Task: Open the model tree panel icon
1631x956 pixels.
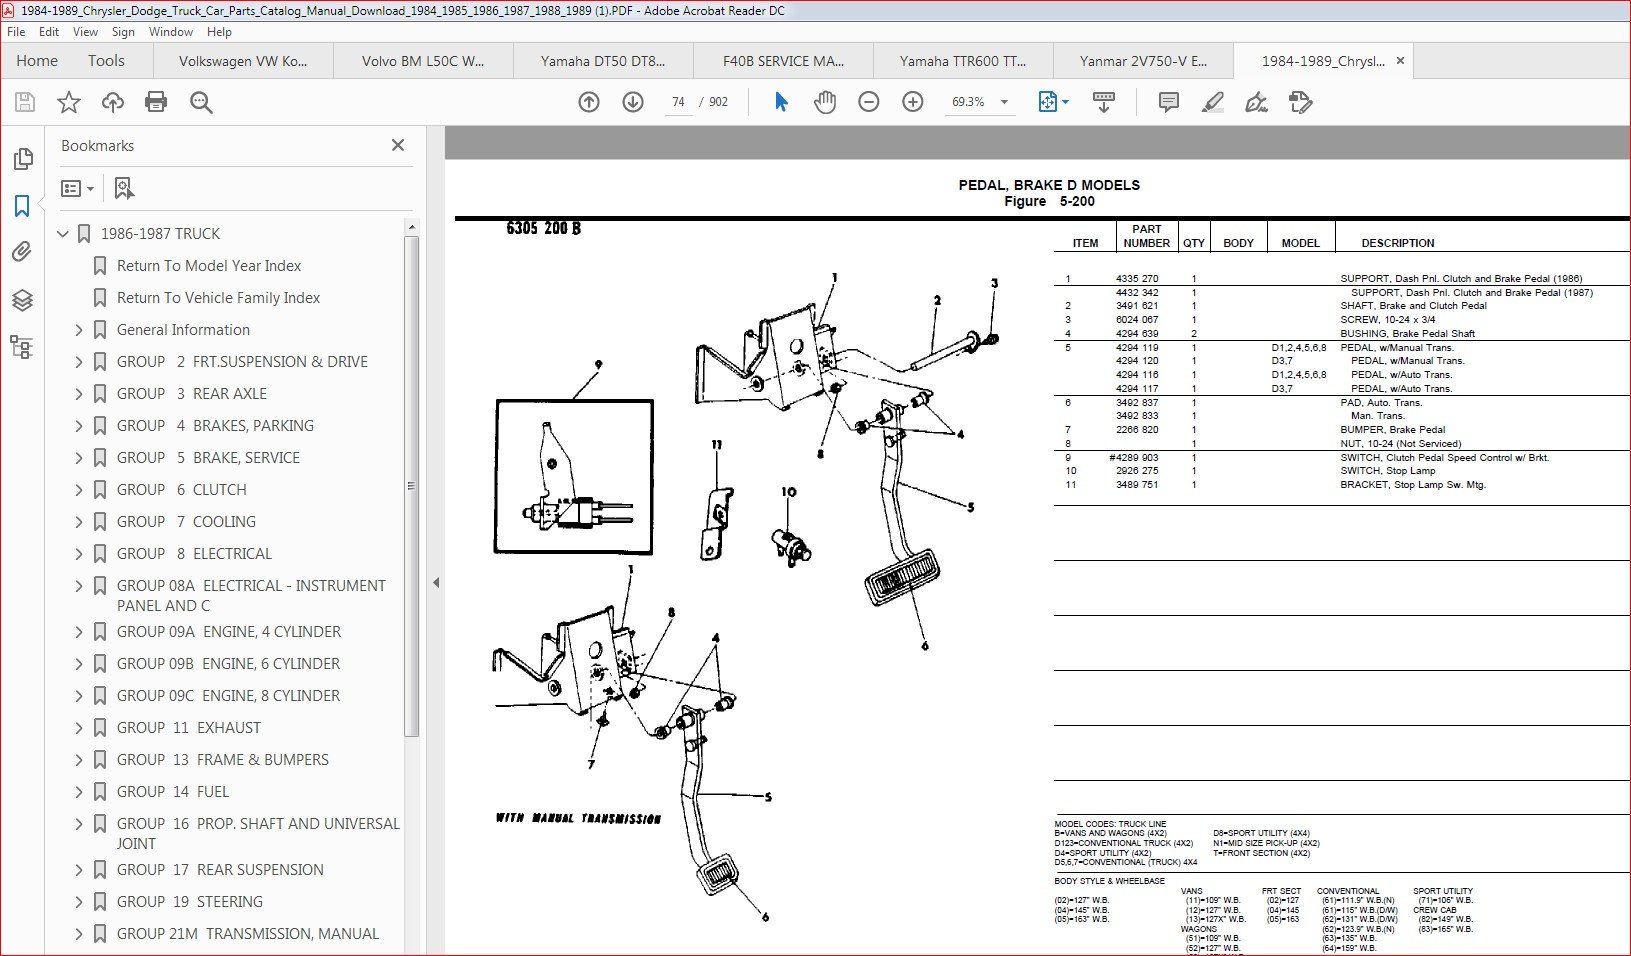Action: (x=22, y=347)
